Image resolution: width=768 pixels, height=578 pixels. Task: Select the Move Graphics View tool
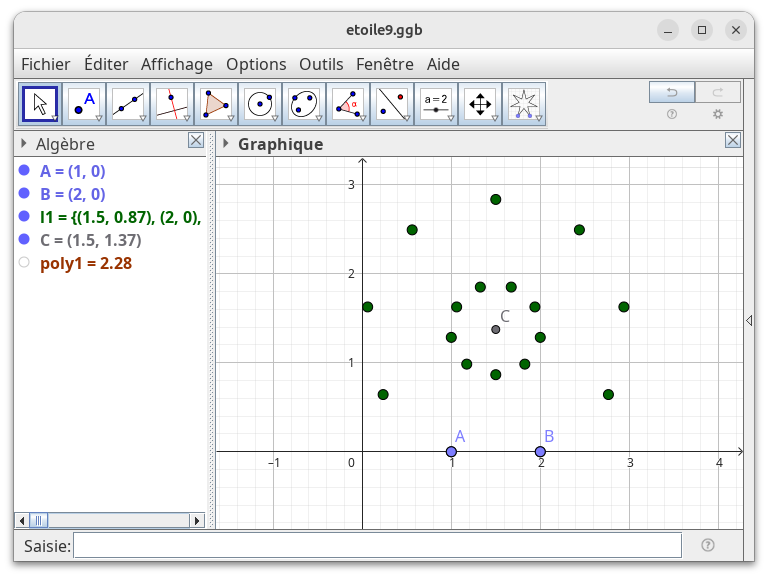coord(480,103)
